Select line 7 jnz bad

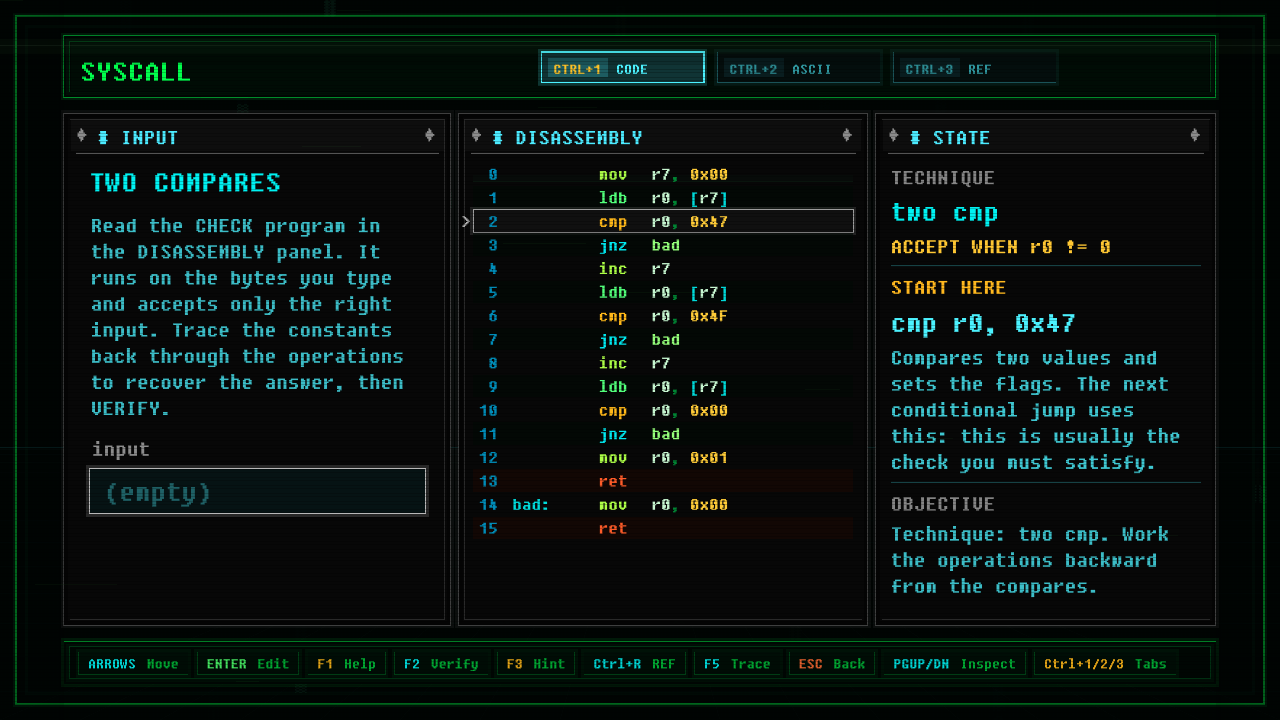[x=663, y=340]
